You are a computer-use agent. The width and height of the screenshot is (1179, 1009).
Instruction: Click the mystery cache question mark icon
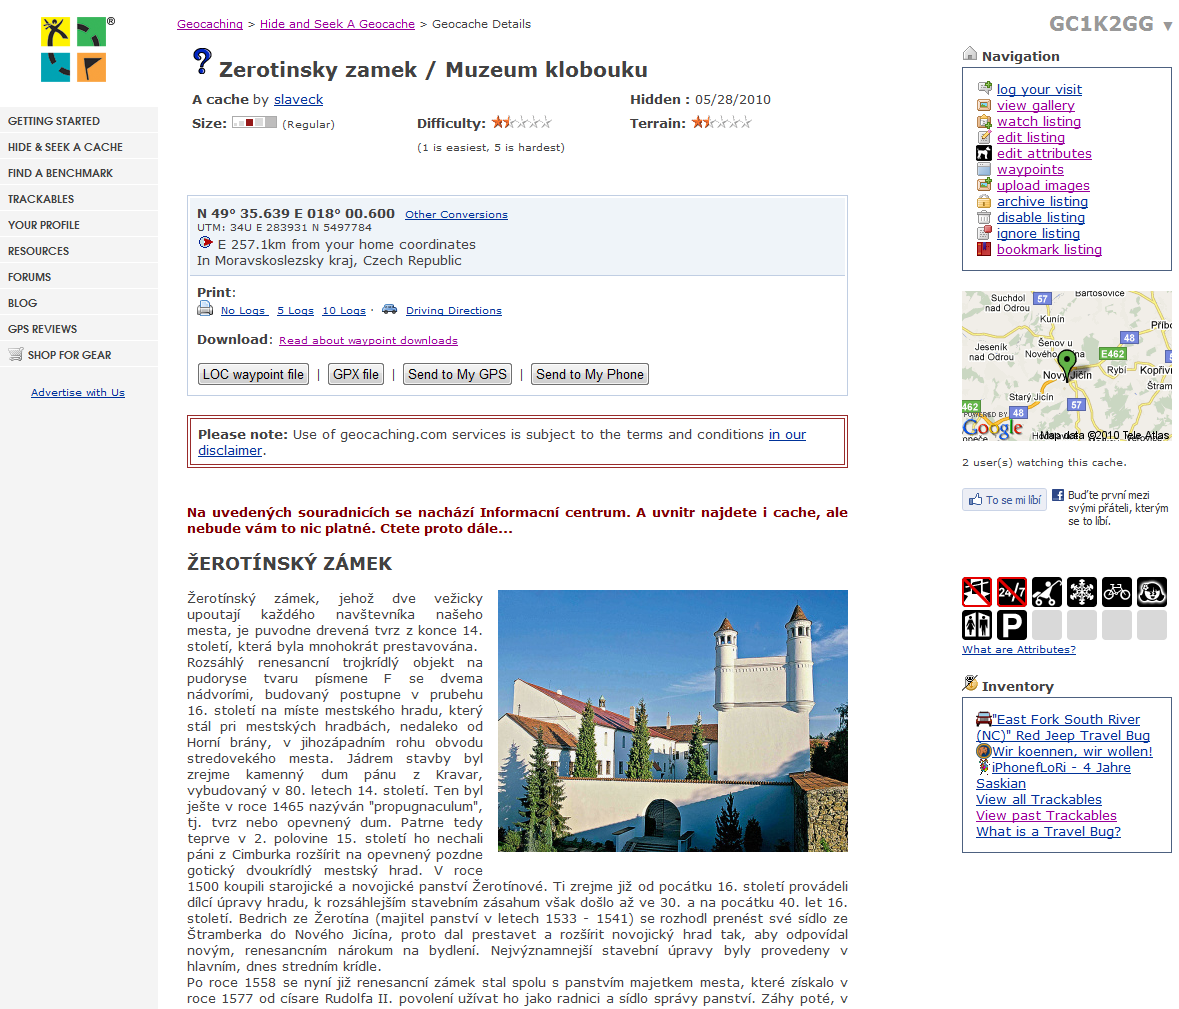[x=202, y=62]
